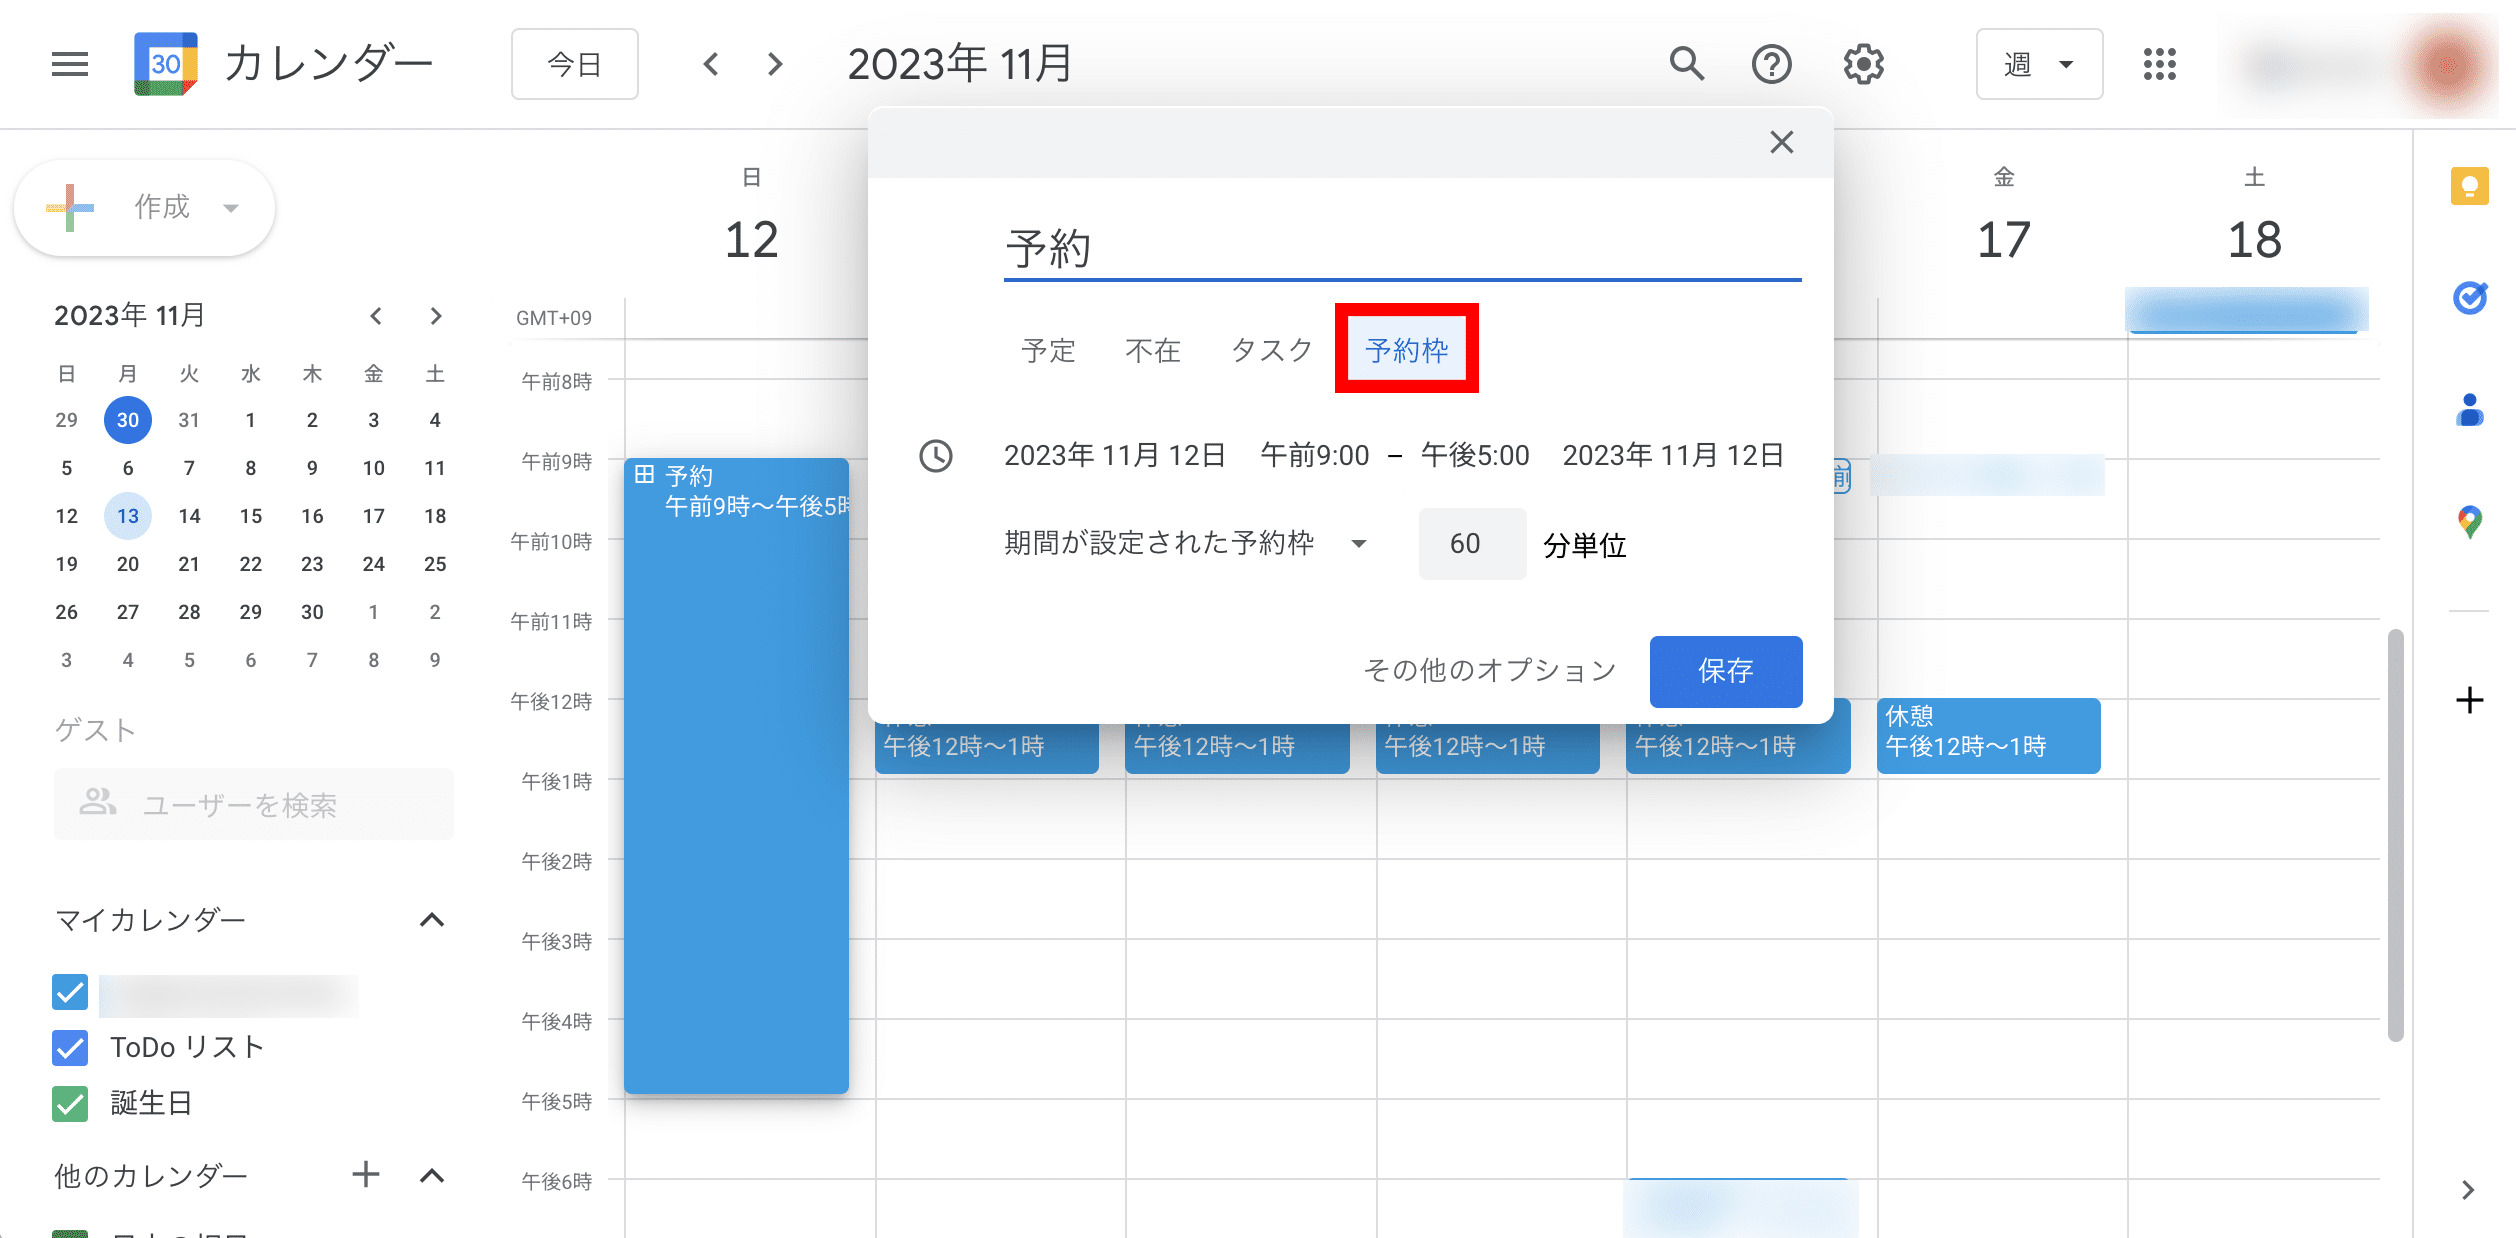Open その他のオプション link
The width and height of the screenshot is (2516, 1238).
tap(1489, 670)
